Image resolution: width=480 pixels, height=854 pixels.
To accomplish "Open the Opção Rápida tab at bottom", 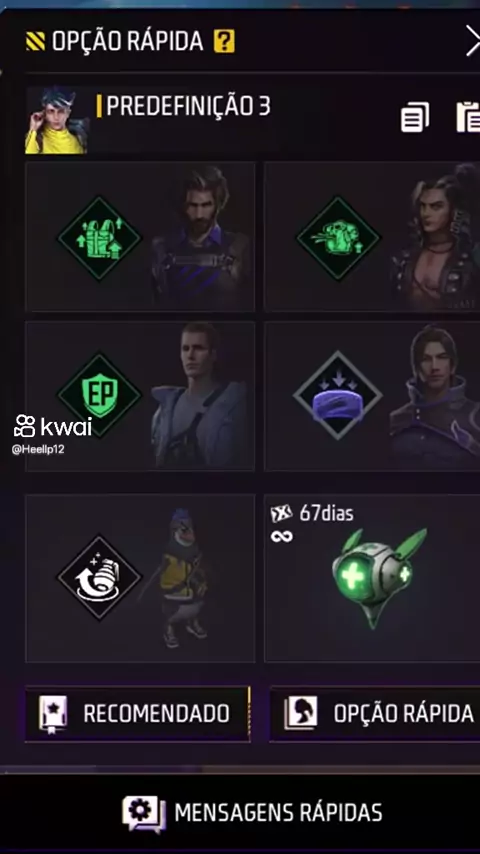I will (375, 713).
